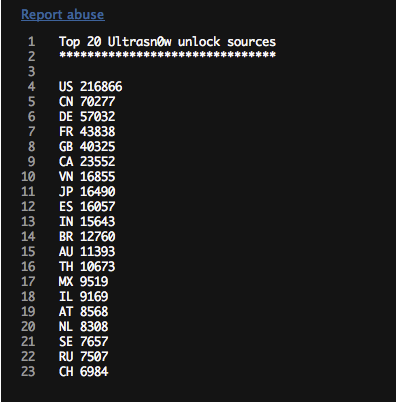Click the entry 'CA 23552'
396x402 pixels.
pyautogui.click(x=87, y=162)
